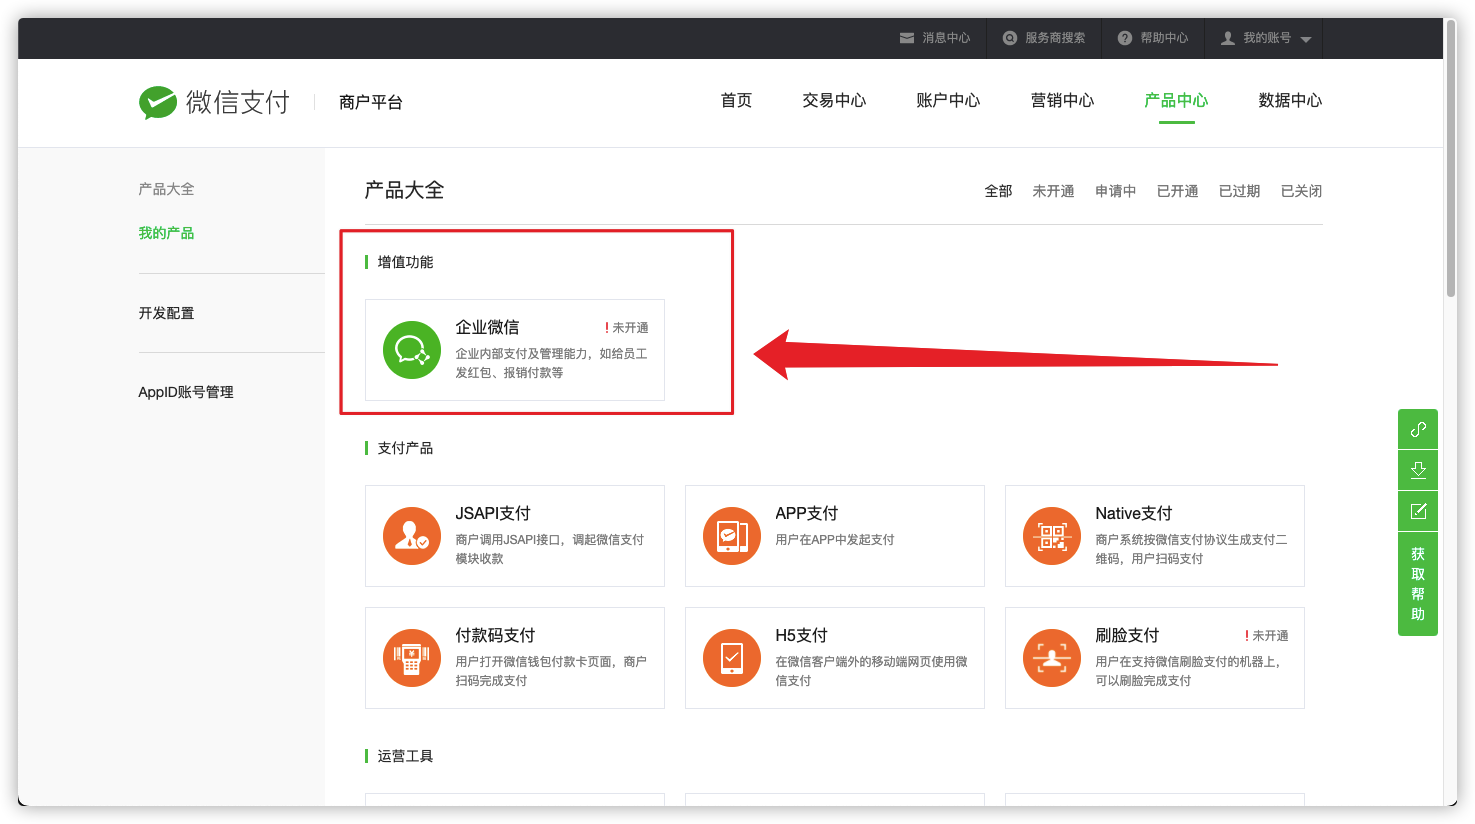Click APP支付 title
This screenshot has height=824, width=1475.
point(807,513)
